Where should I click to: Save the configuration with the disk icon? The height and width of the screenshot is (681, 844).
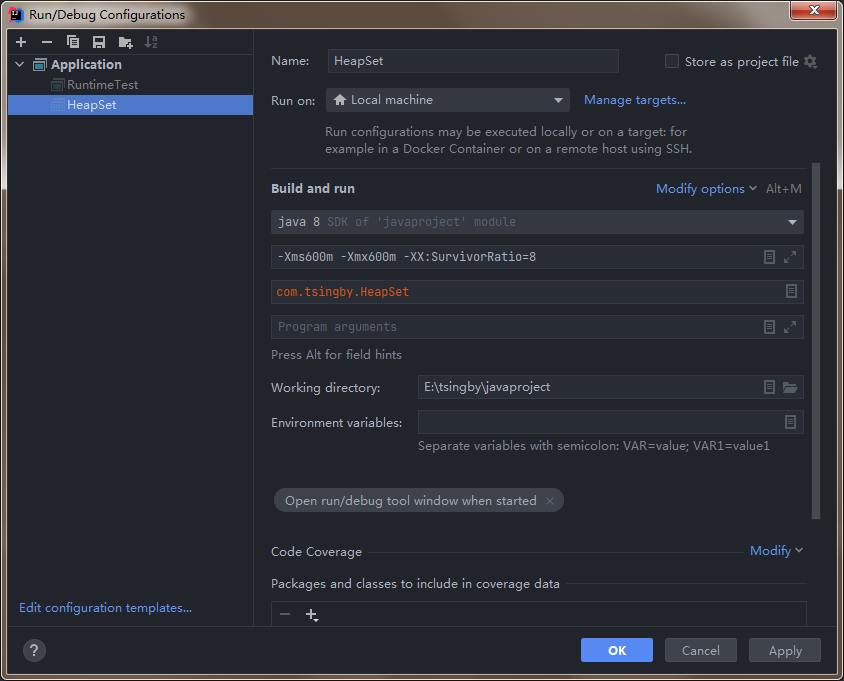pyautogui.click(x=98, y=42)
